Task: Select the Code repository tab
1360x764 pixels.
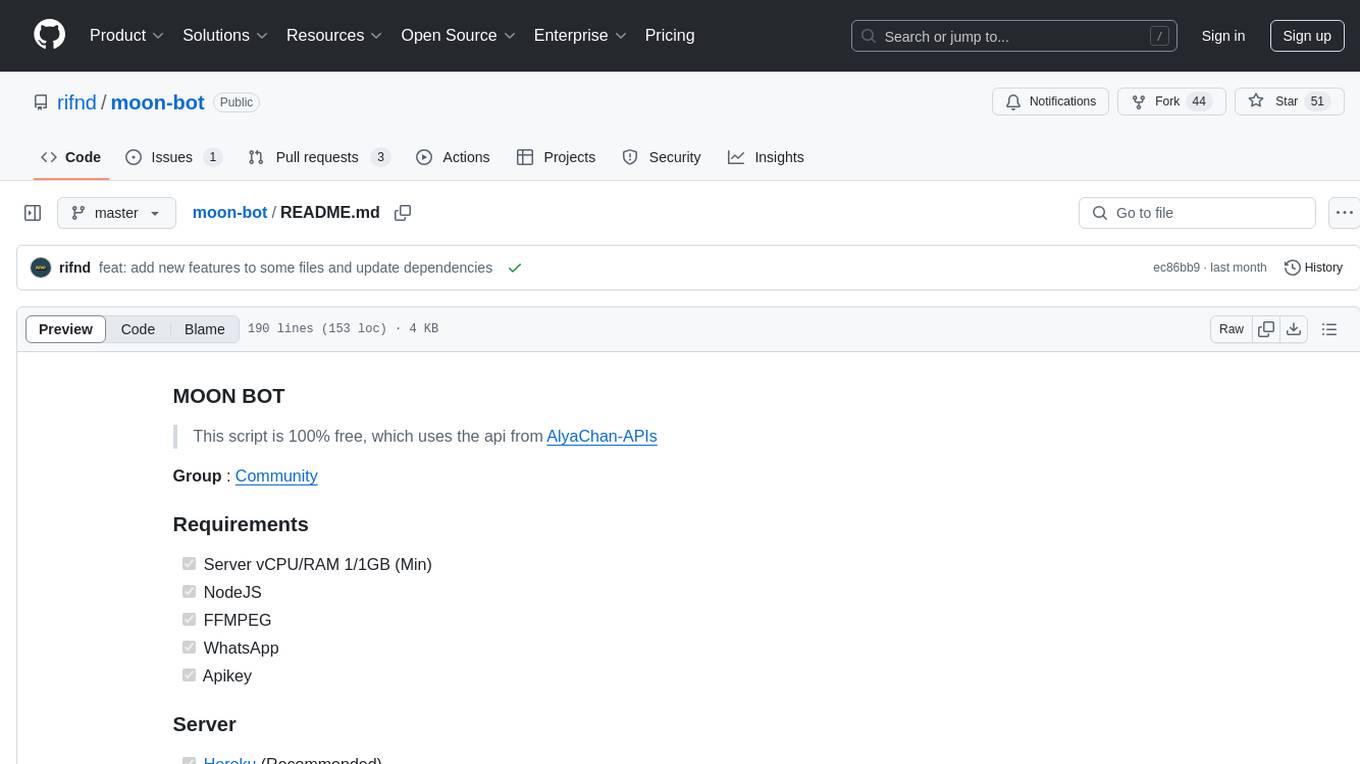Action: (71, 157)
